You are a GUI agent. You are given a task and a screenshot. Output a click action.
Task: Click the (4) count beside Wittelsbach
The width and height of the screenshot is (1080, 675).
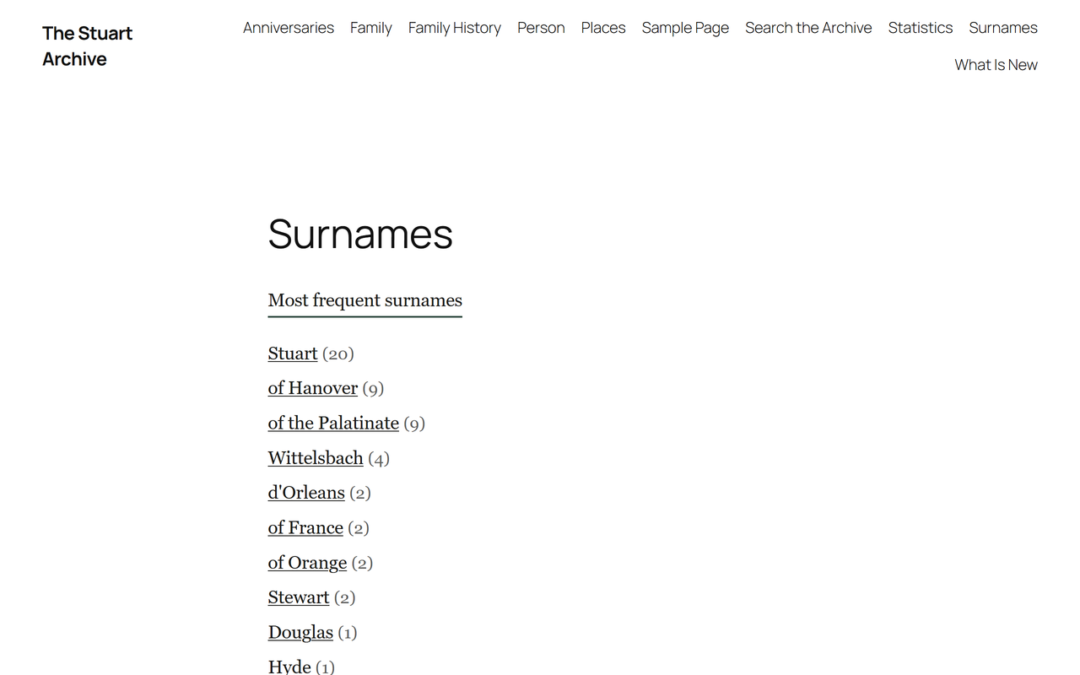(378, 459)
